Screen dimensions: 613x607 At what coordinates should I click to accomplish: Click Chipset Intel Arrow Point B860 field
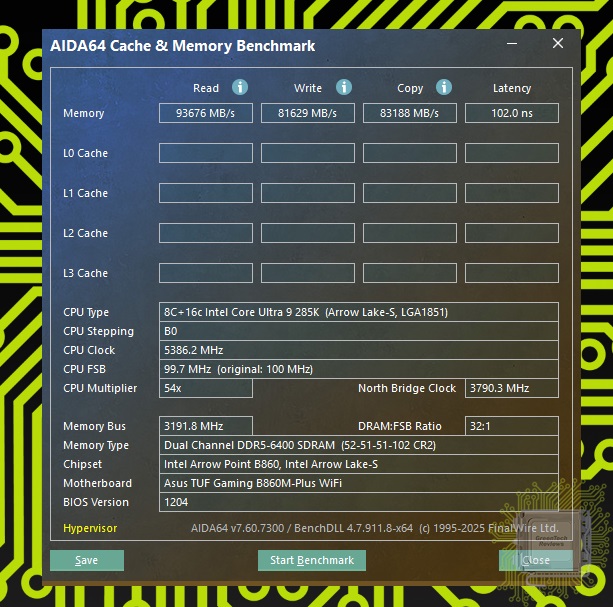(358, 464)
